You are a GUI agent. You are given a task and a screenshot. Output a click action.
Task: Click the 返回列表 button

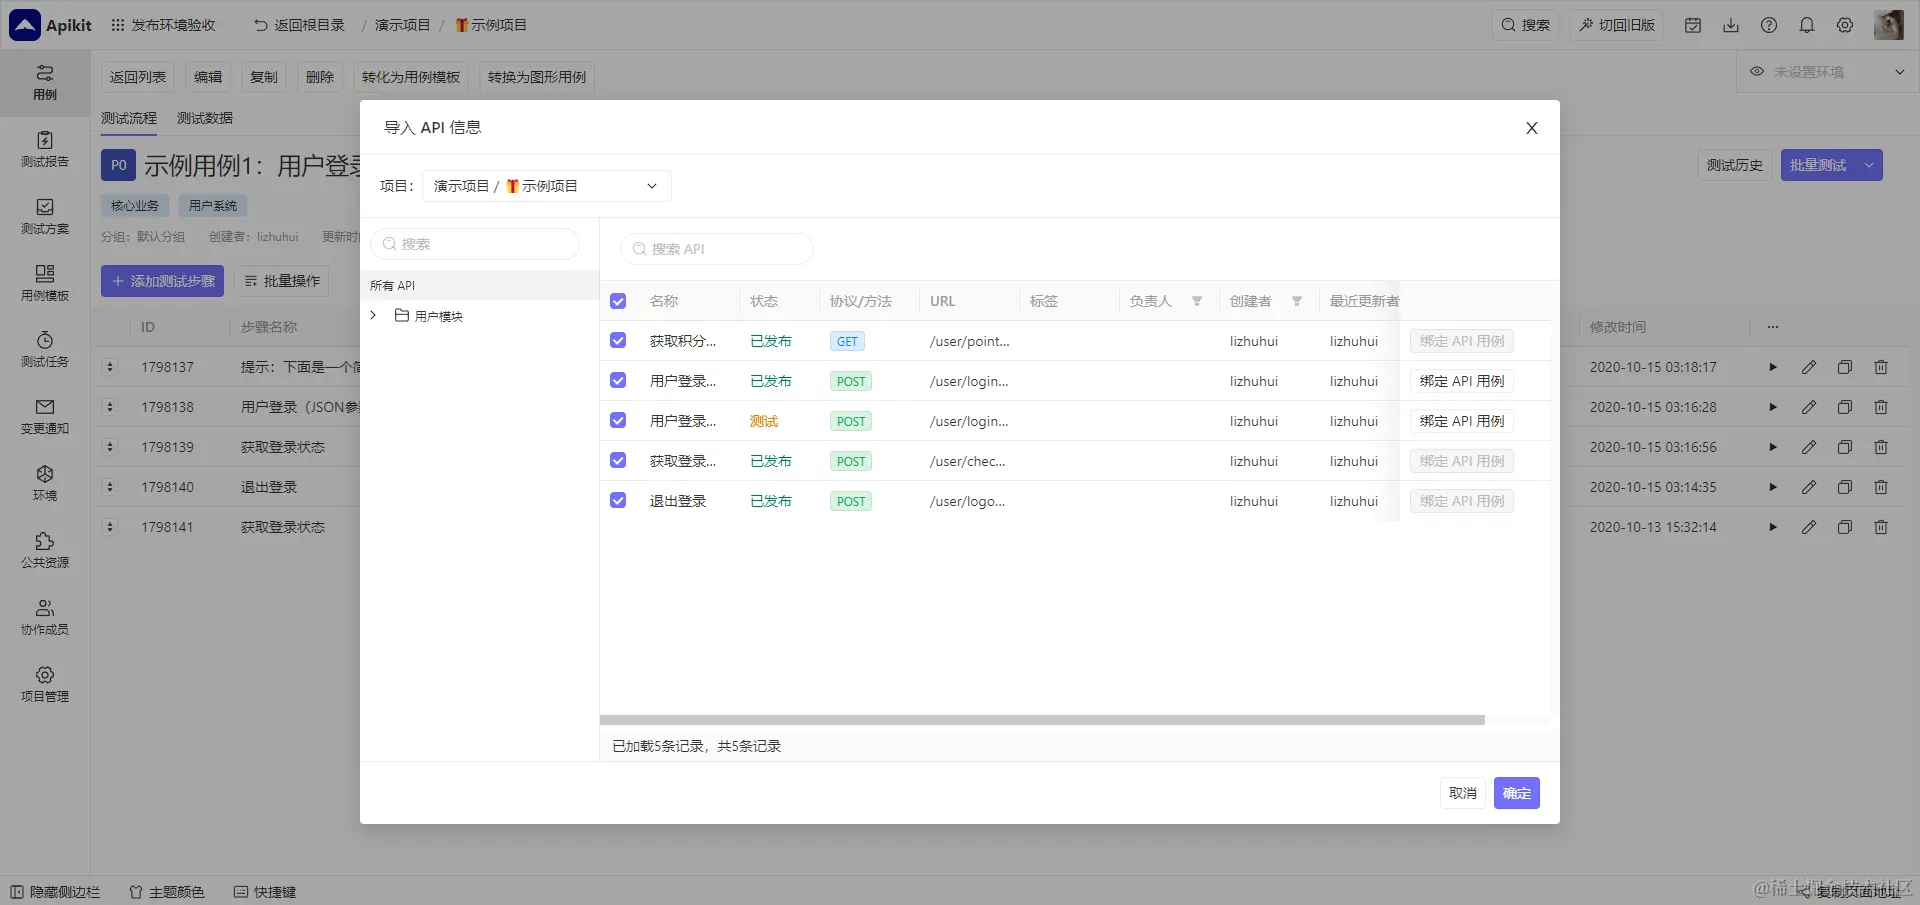138,77
